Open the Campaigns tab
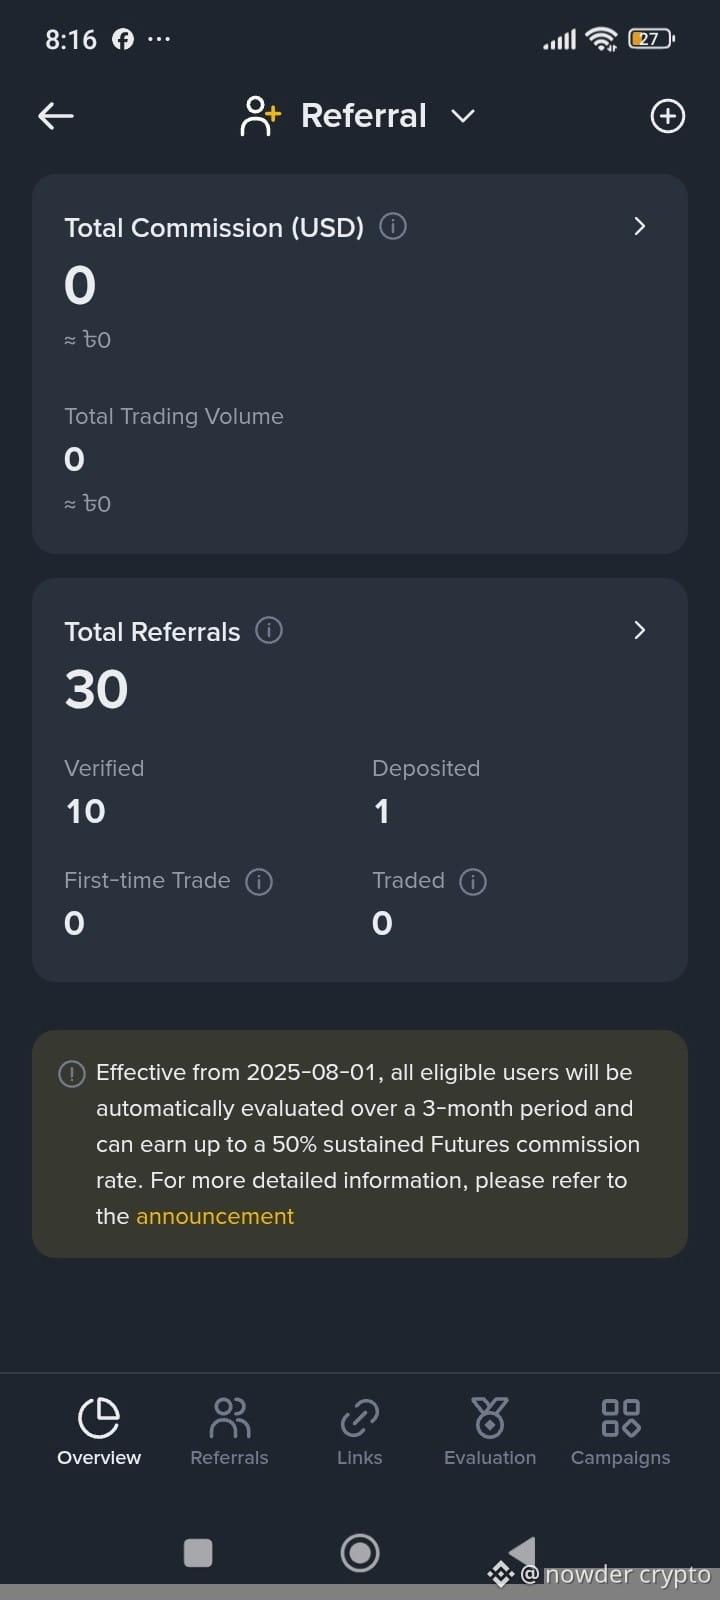 click(x=621, y=1432)
